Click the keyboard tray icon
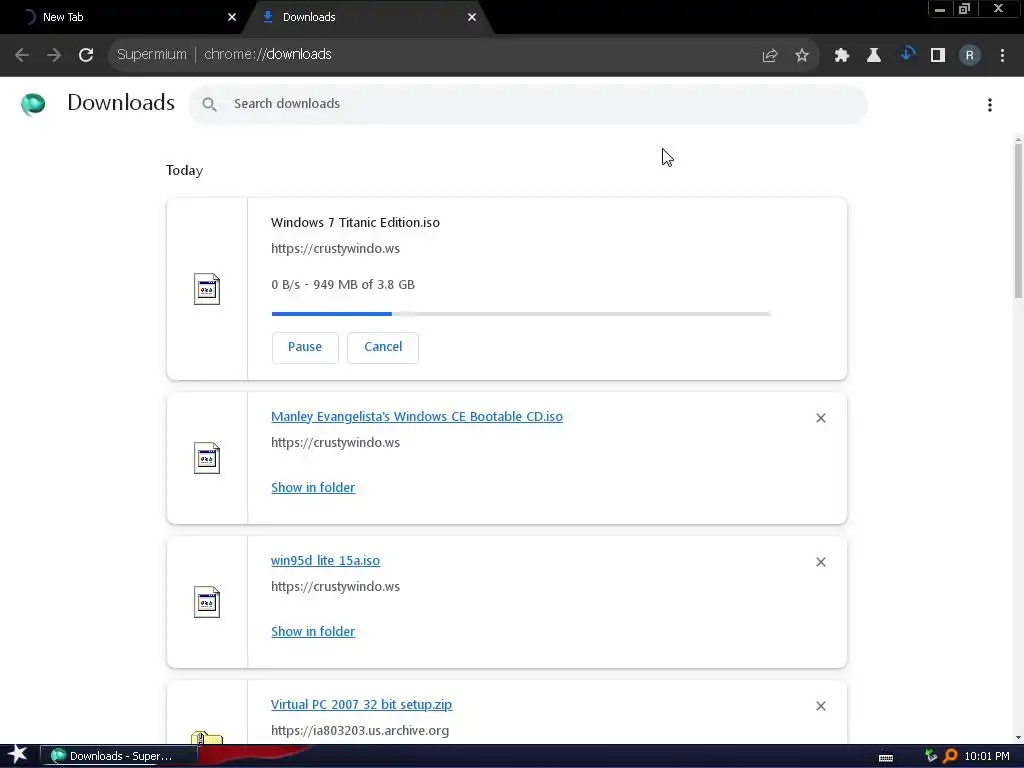Viewport: 1024px width, 768px height. (886, 758)
